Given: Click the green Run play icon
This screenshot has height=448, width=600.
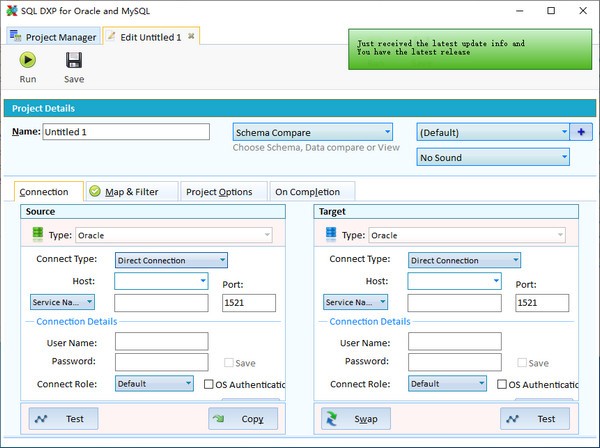Looking at the screenshot, I should (28, 60).
